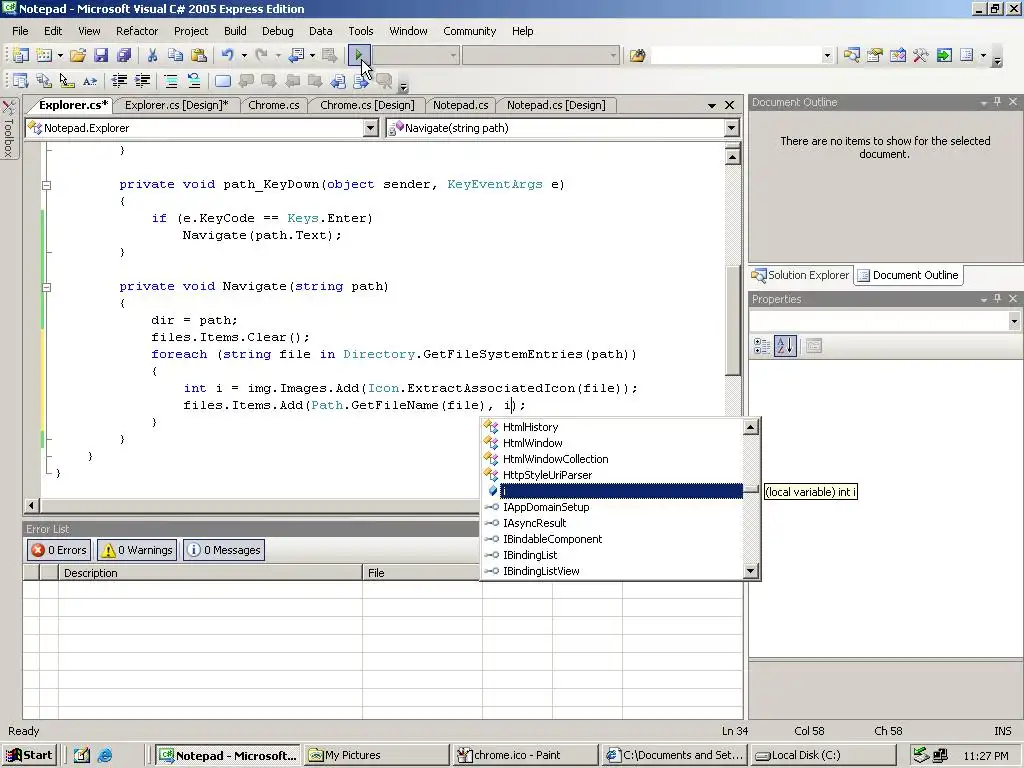Viewport: 1024px width, 768px height.
Task: Click the Navigate Backward icon
Action: pos(296,56)
